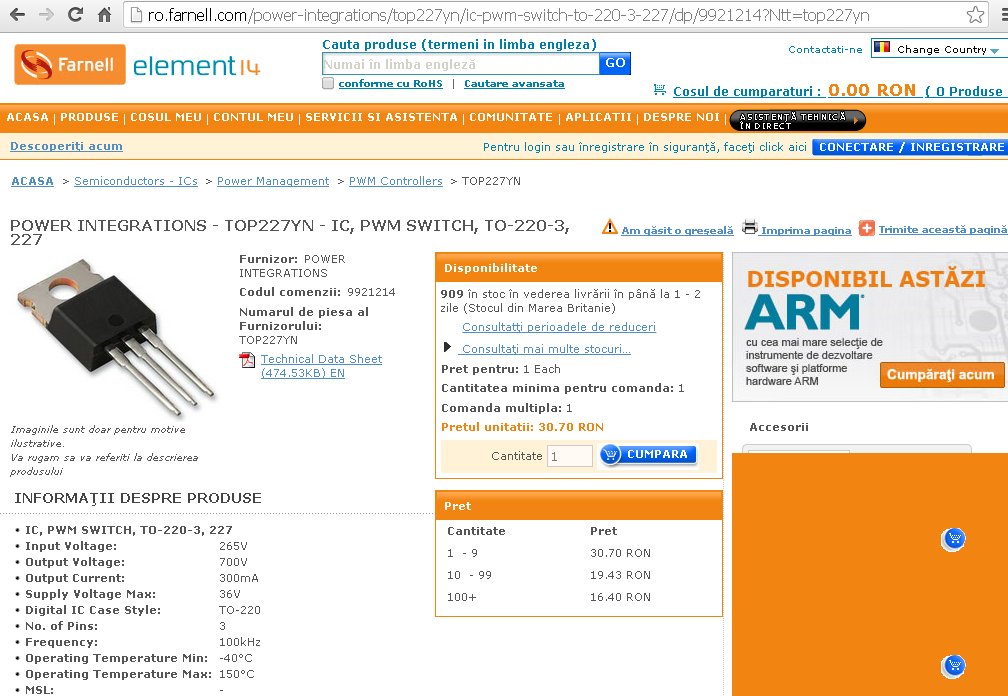
Task: Click the Romanian flag icon
Action: pos(882,48)
